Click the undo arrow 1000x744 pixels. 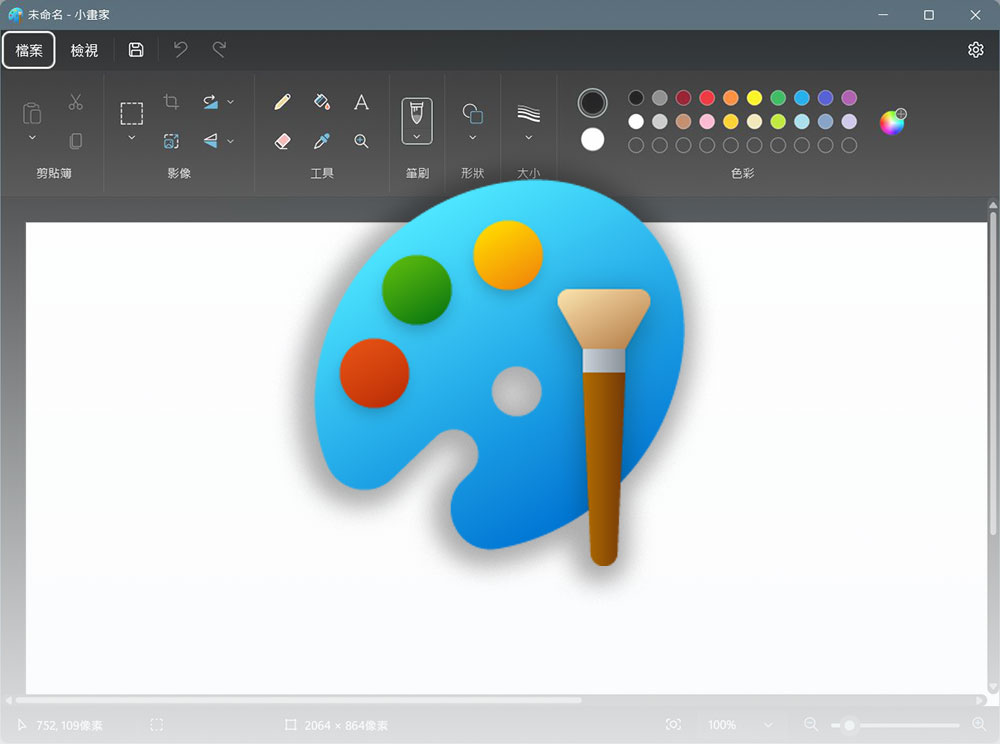(180, 50)
